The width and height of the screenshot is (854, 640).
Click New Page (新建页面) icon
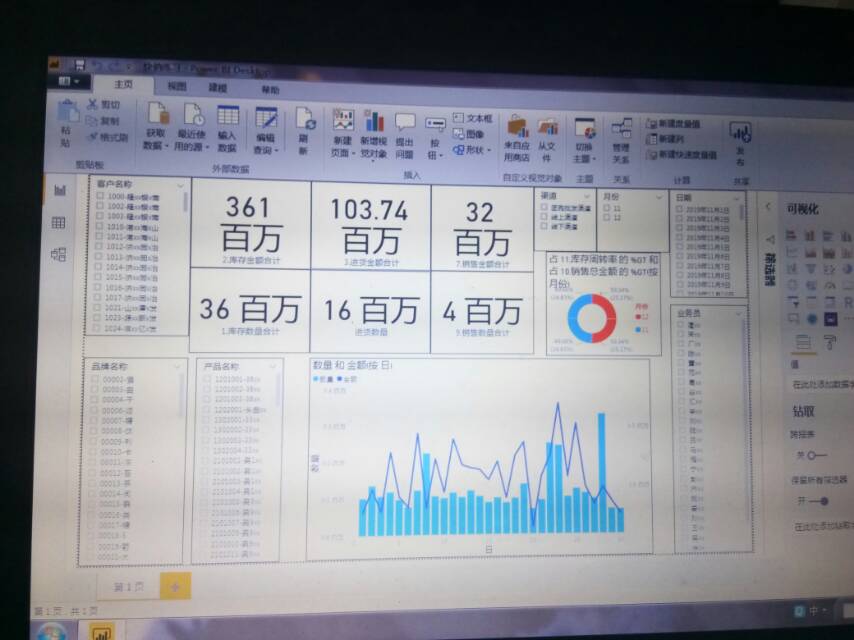click(x=343, y=119)
